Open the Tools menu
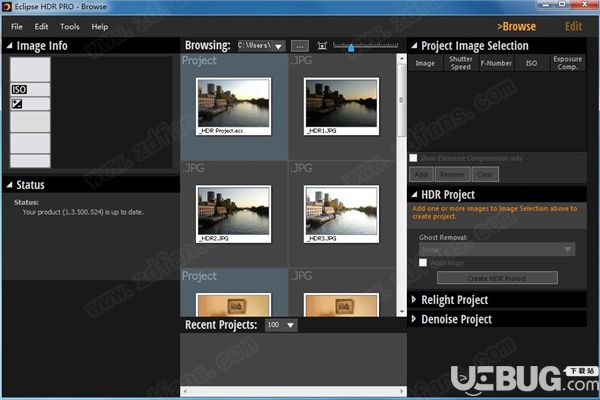 tap(70, 27)
